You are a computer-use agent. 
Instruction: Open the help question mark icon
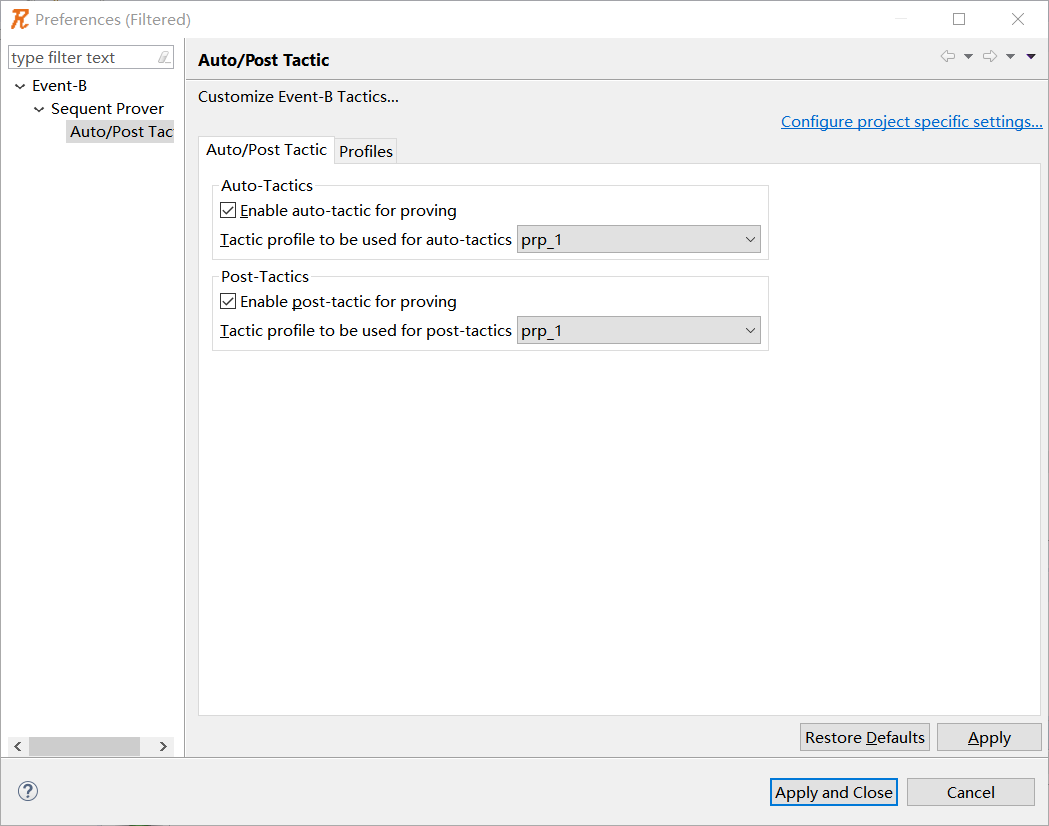[x=27, y=791]
